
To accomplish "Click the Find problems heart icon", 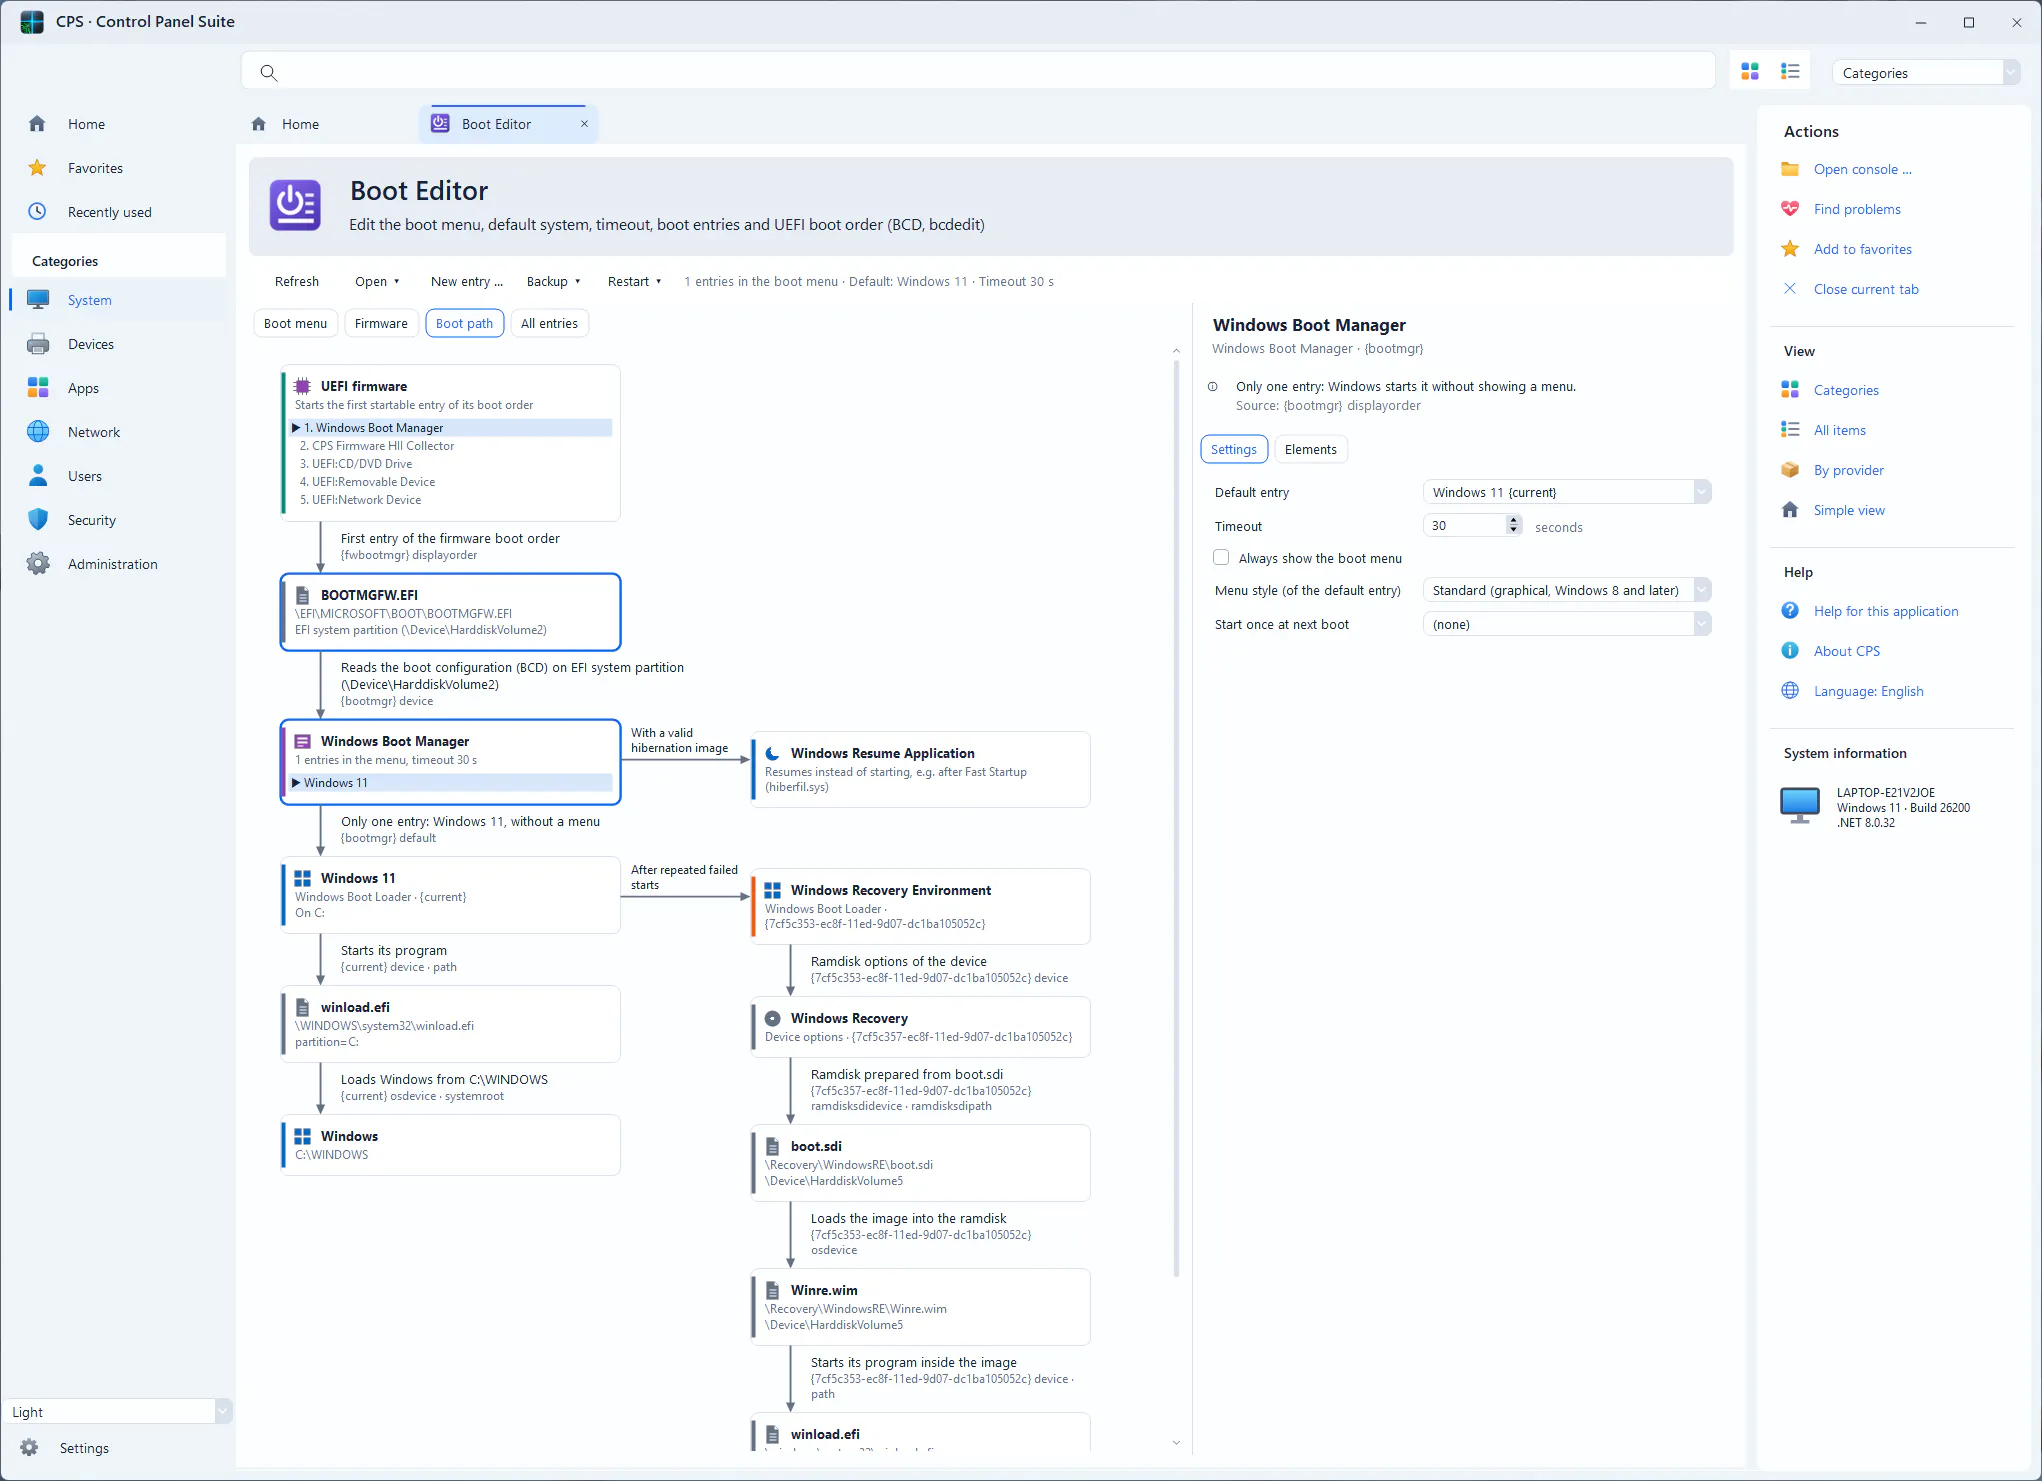I will point(1790,209).
